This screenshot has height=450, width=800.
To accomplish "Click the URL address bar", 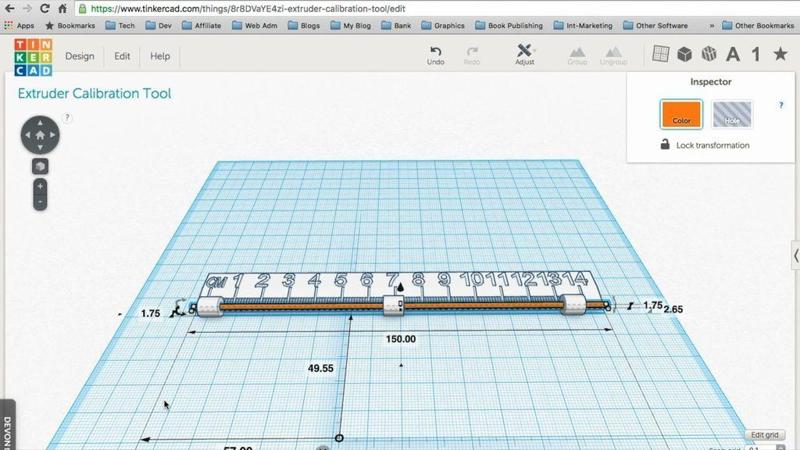I will (x=438, y=9).
